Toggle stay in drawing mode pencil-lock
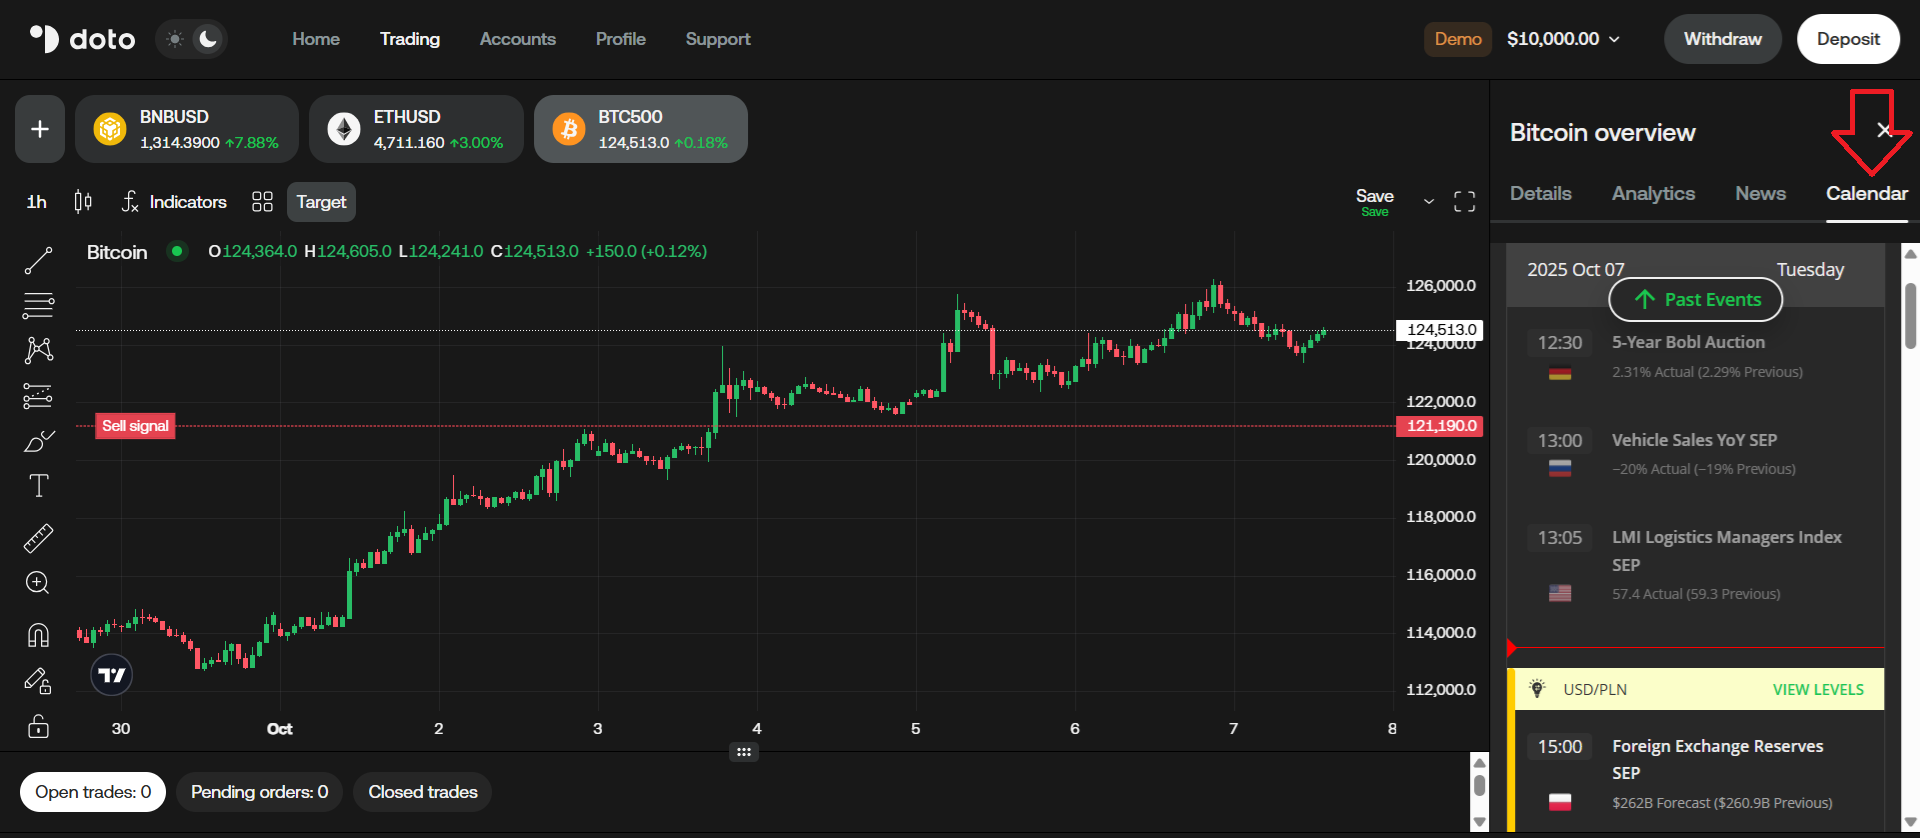Image resolution: width=1920 pixels, height=838 pixels. (x=38, y=681)
